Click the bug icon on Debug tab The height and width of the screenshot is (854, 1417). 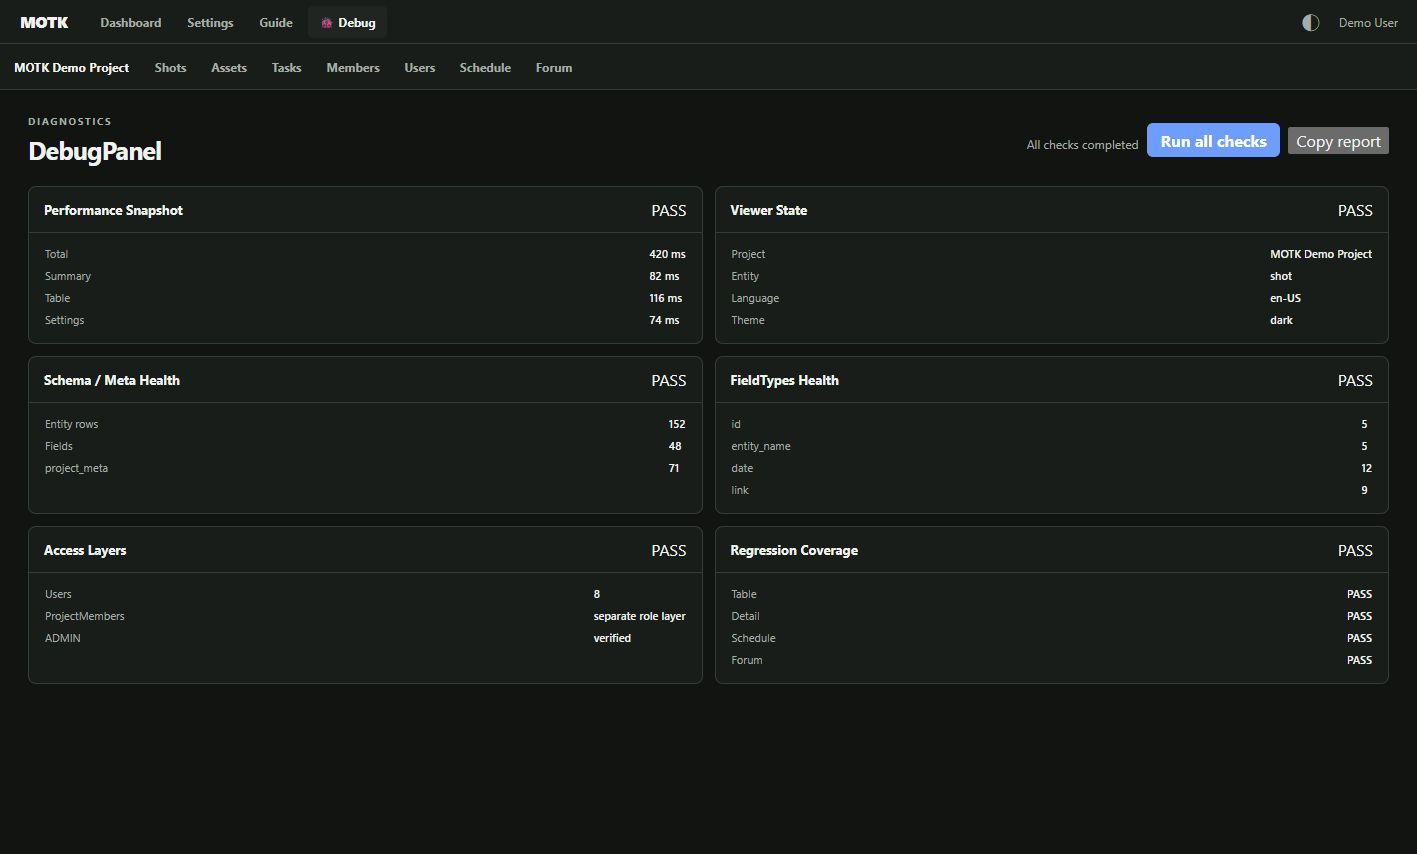(326, 23)
